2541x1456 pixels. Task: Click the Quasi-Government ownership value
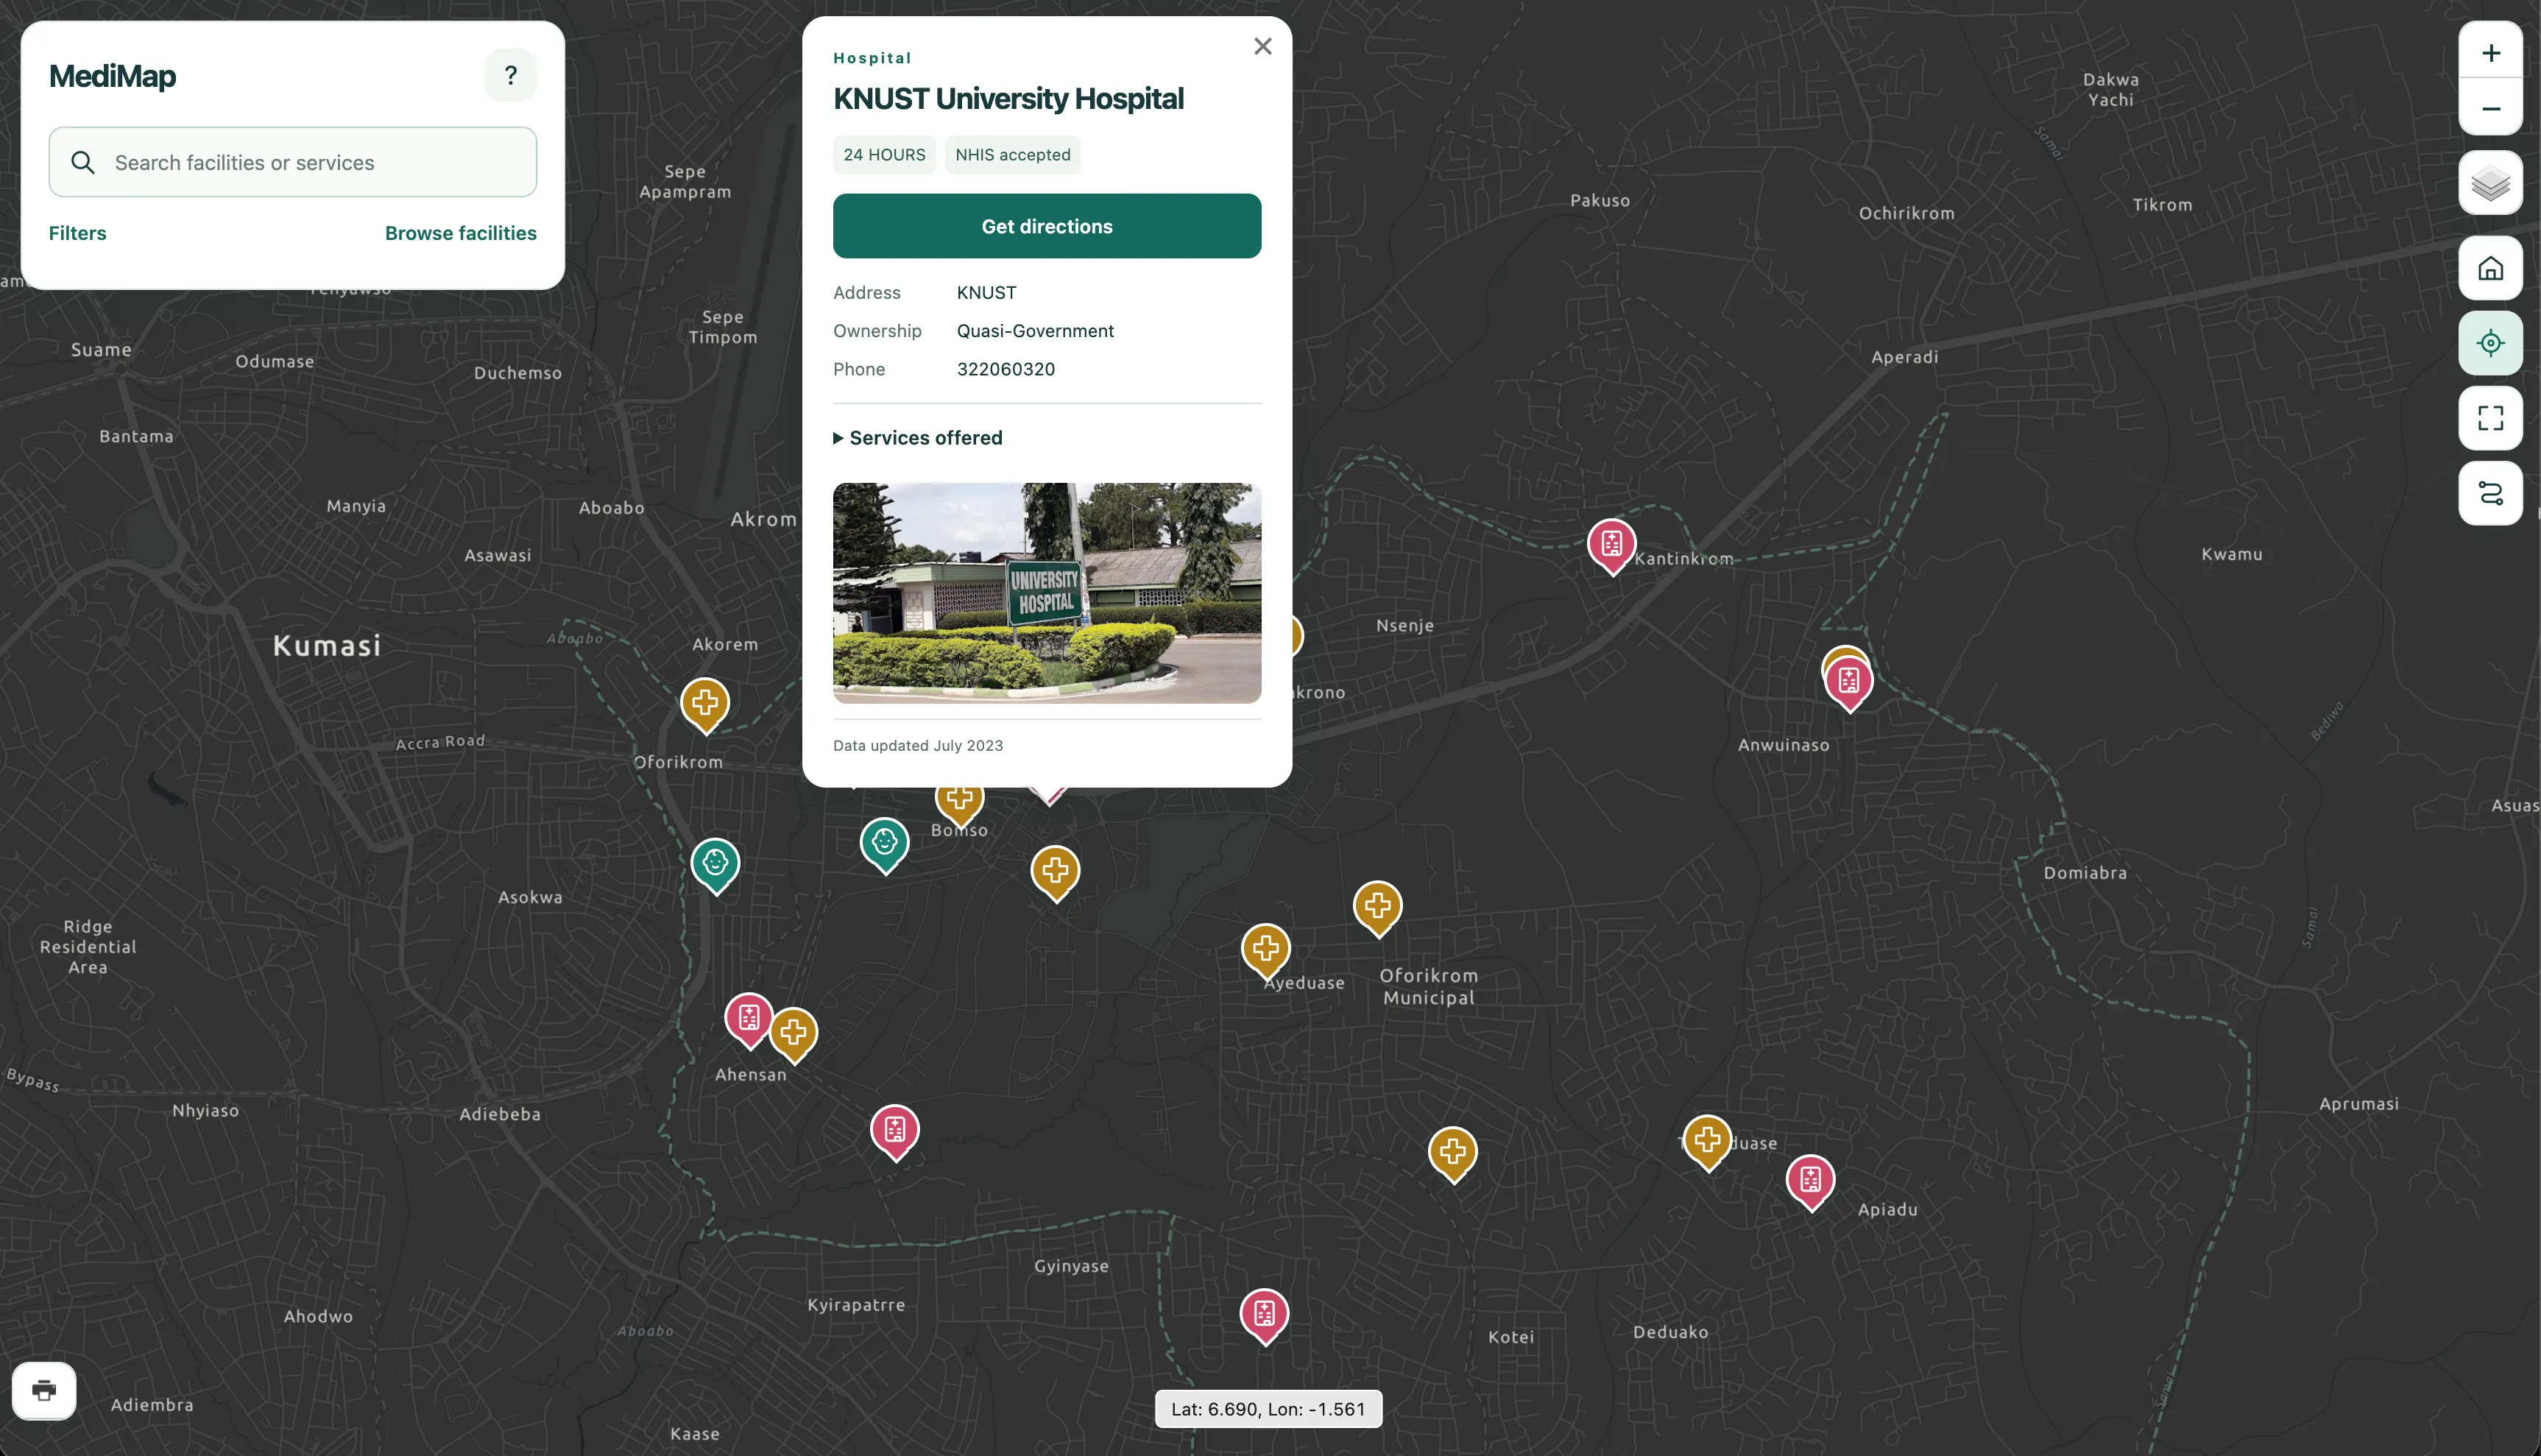click(x=1035, y=331)
